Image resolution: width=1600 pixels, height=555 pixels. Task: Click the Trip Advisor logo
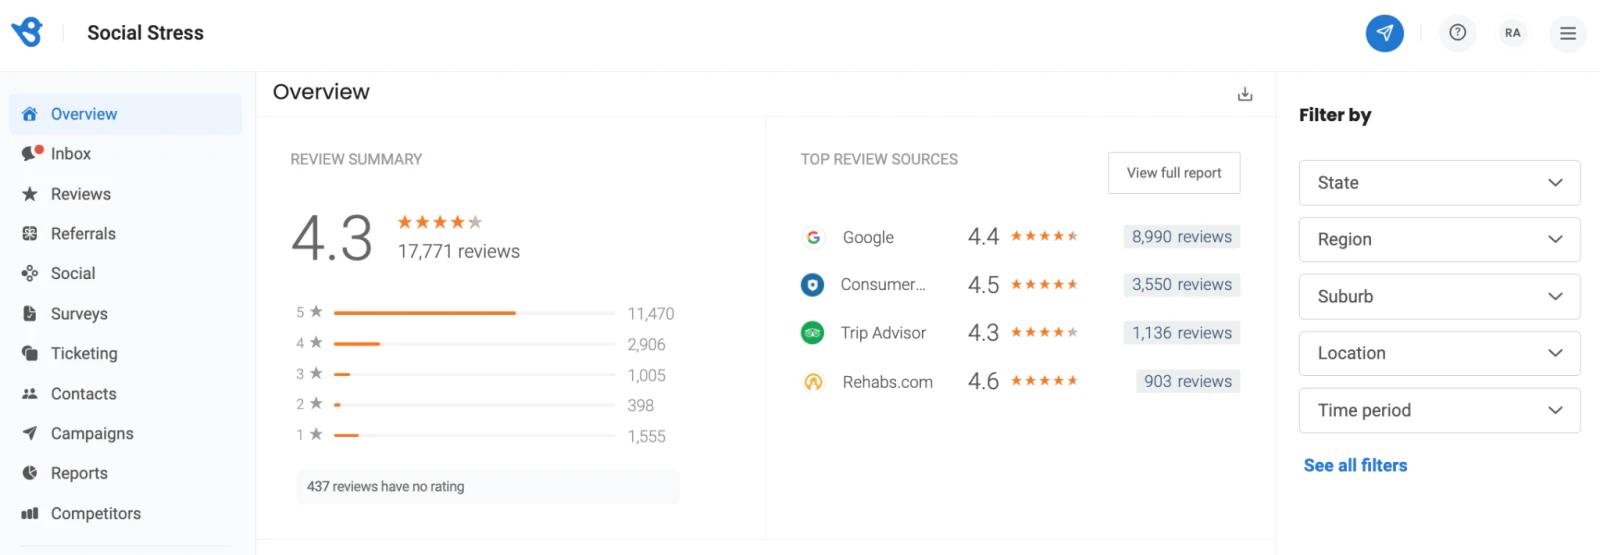pyautogui.click(x=812, y=332)
